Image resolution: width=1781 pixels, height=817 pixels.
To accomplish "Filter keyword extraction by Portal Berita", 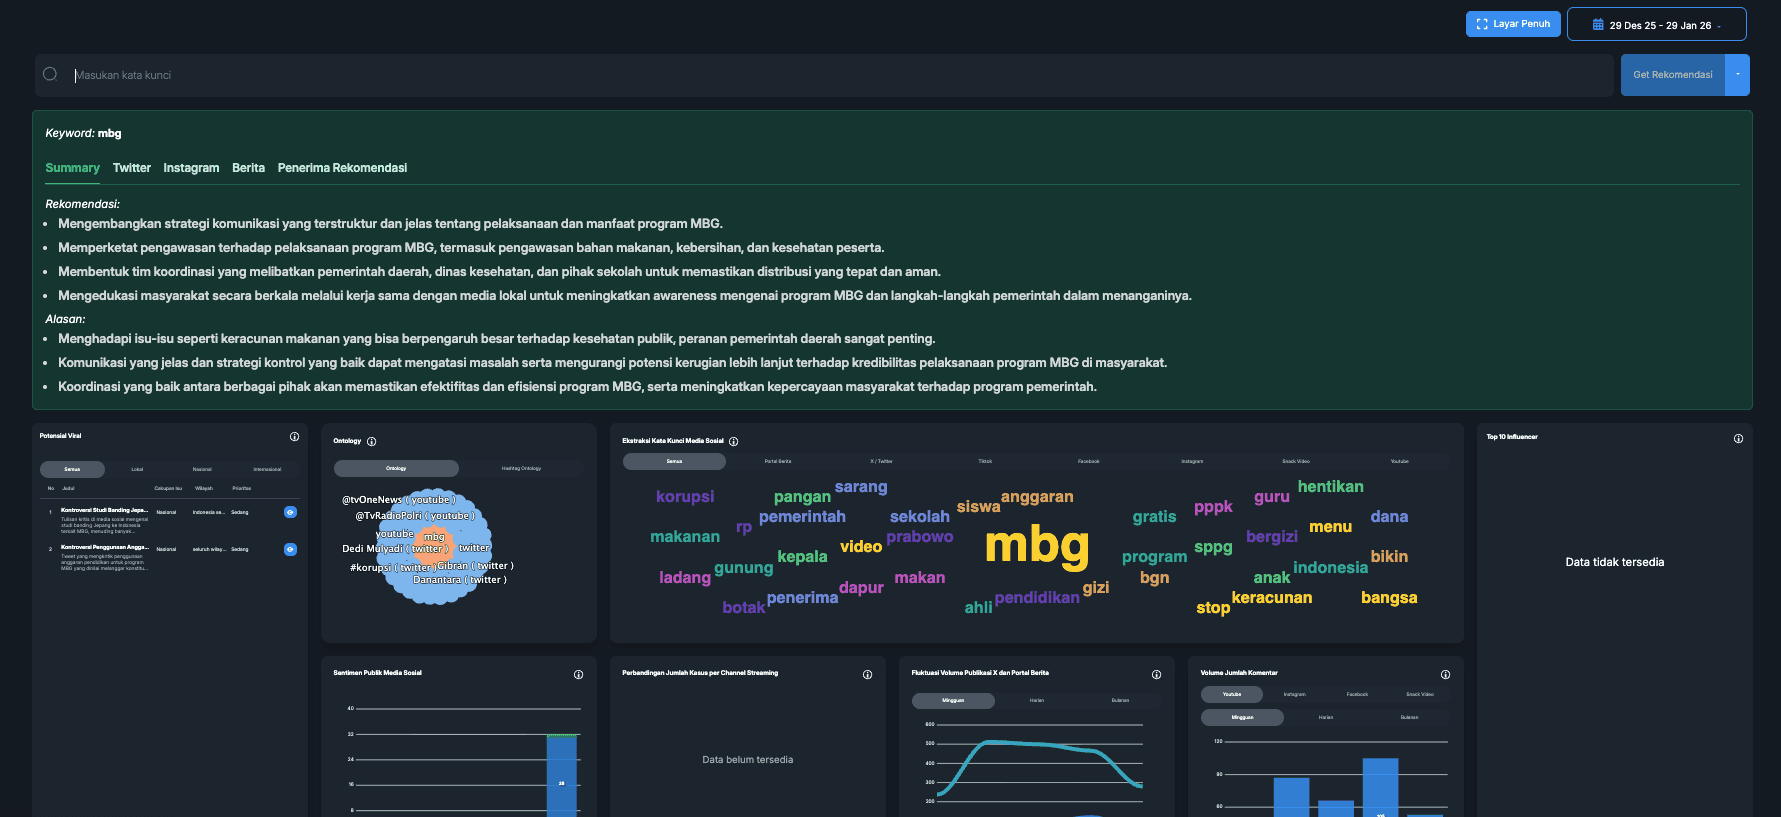I will pos(778,461).
